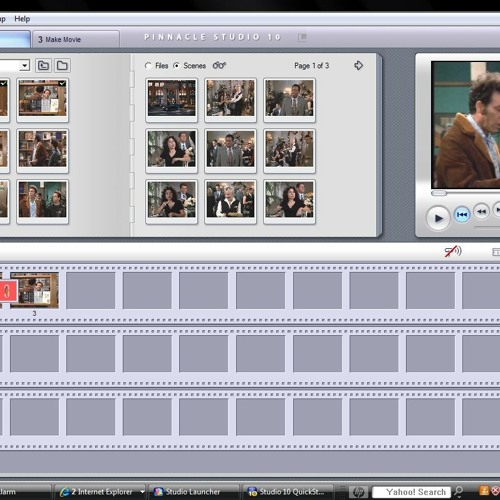
Task: Click the Page 1 of 3 label
Action: tap(311, 66)
